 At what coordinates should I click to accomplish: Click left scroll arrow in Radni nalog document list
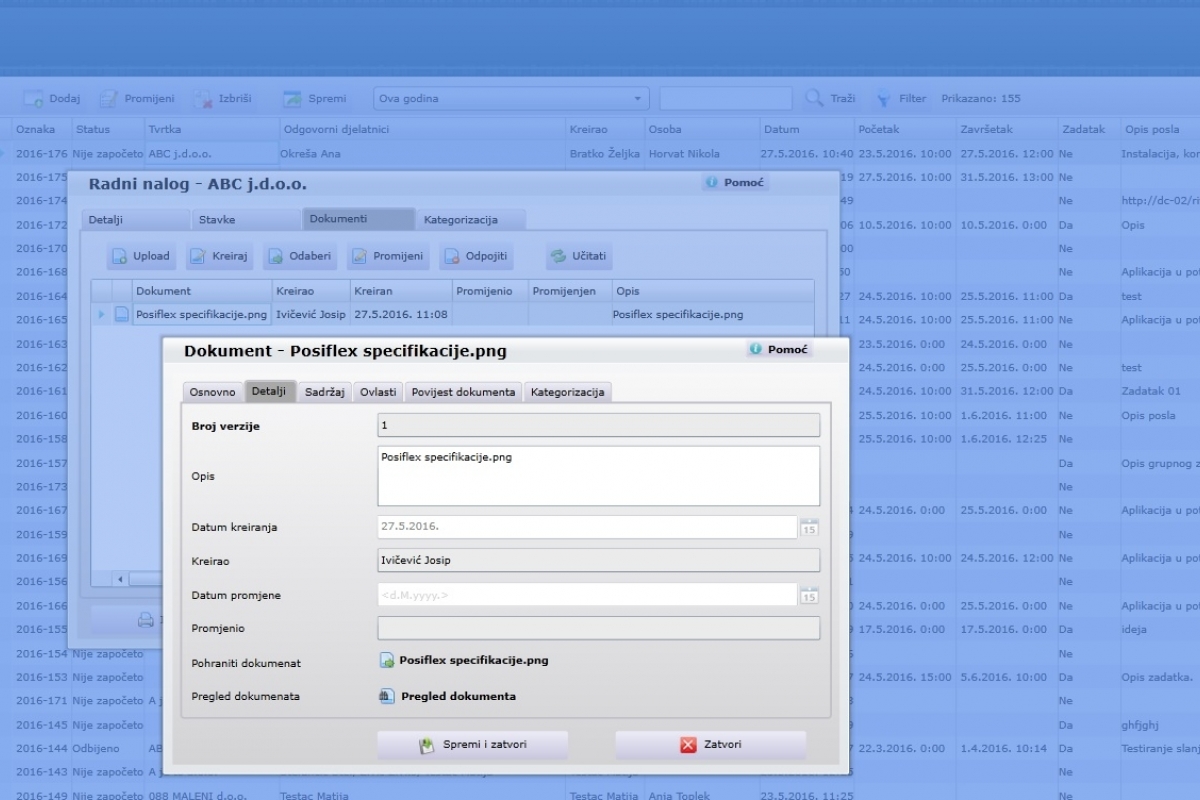(120, 579)
